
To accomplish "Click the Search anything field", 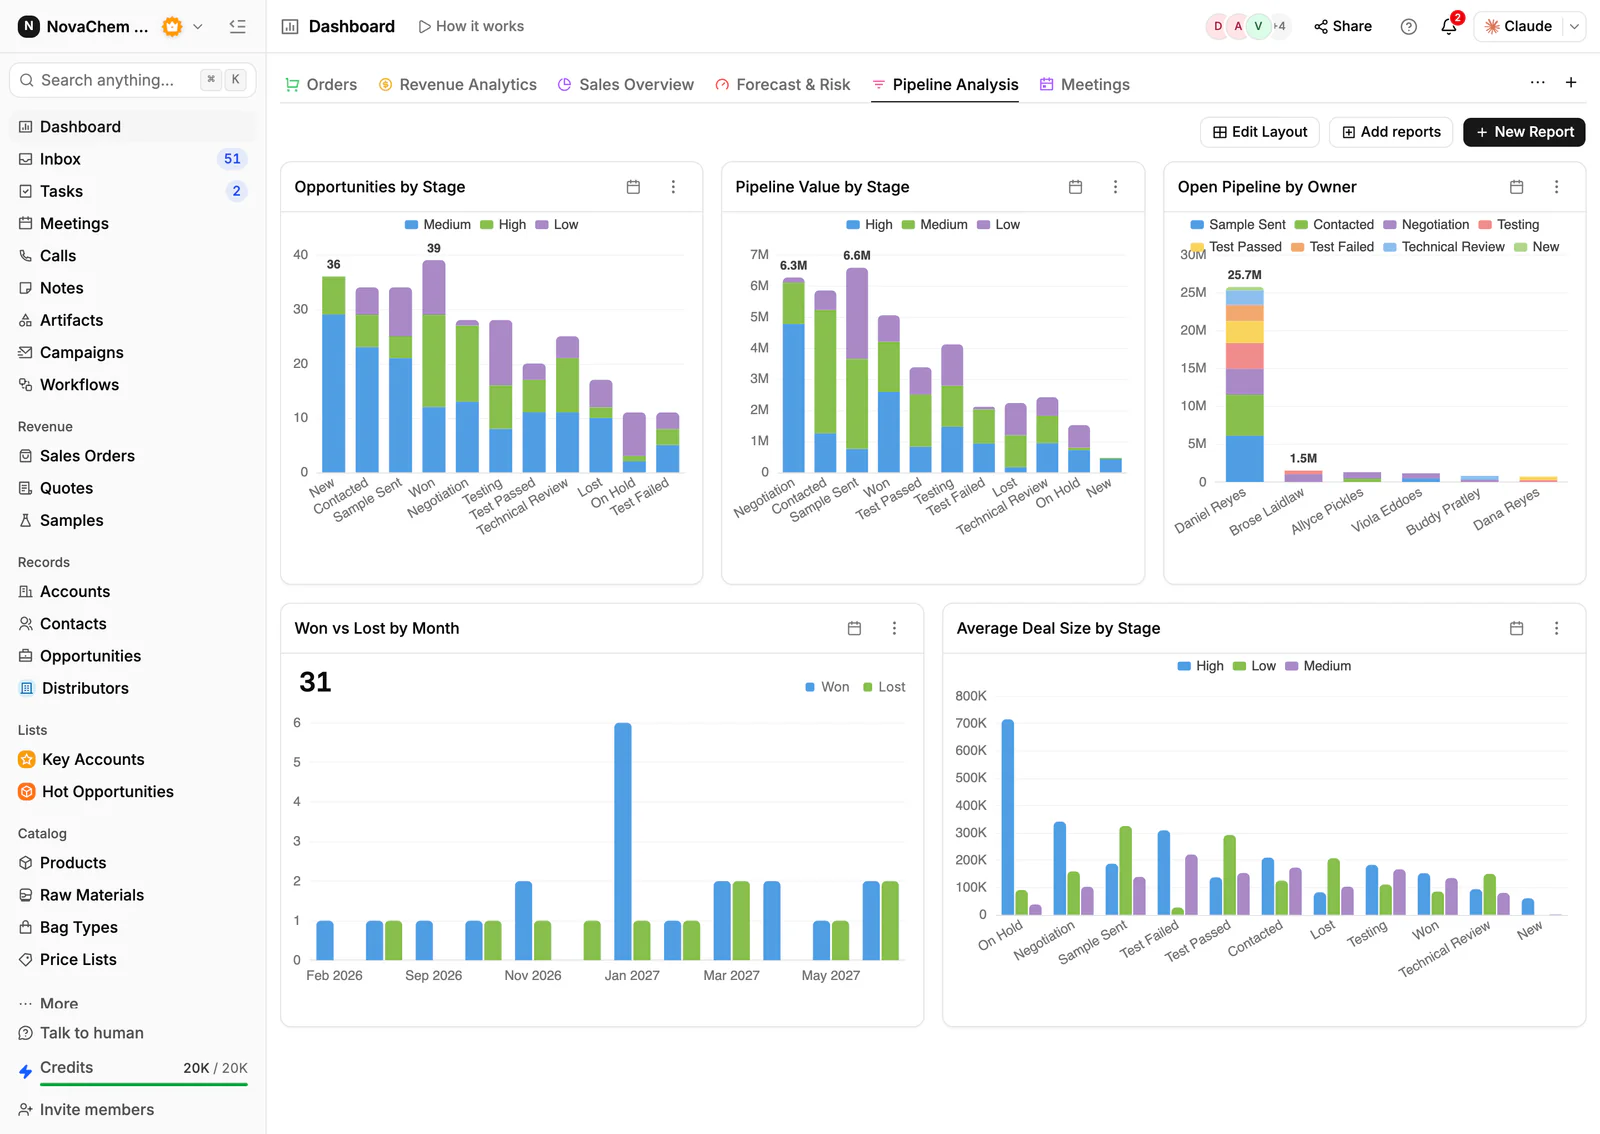I will click(x=133, y=80).
